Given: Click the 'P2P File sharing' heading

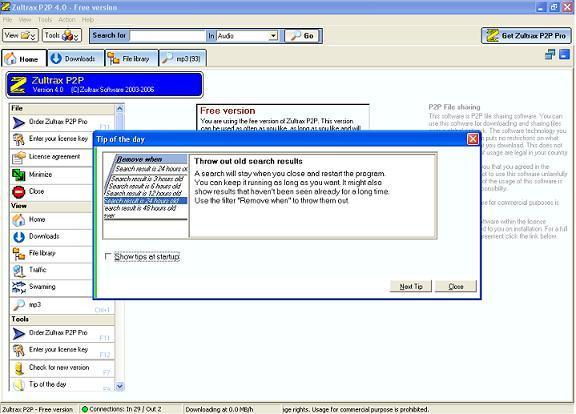Looking at the screenshot, I should (x=454, y=107).
